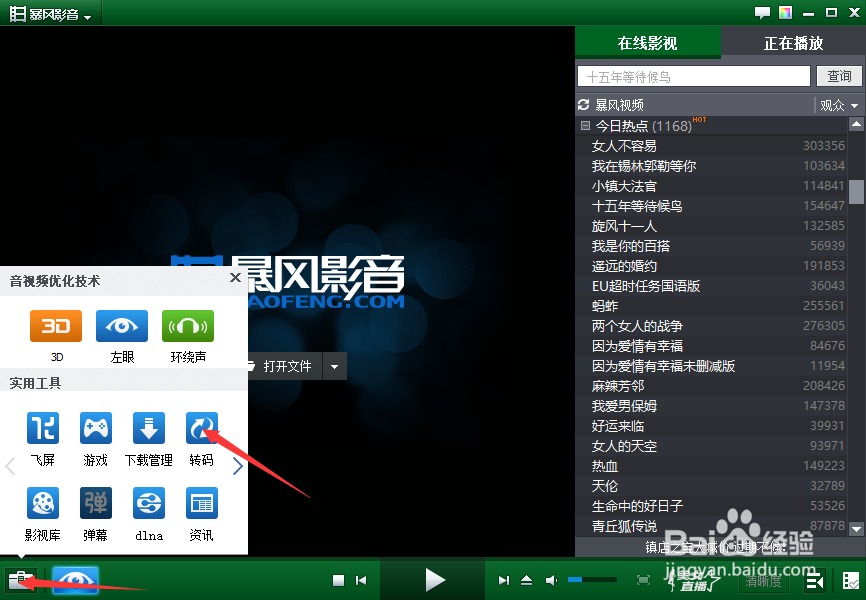The height and width of the screenshot is (600, 866).
Task: Go to the previous track
Action: (x=361, y=580)
